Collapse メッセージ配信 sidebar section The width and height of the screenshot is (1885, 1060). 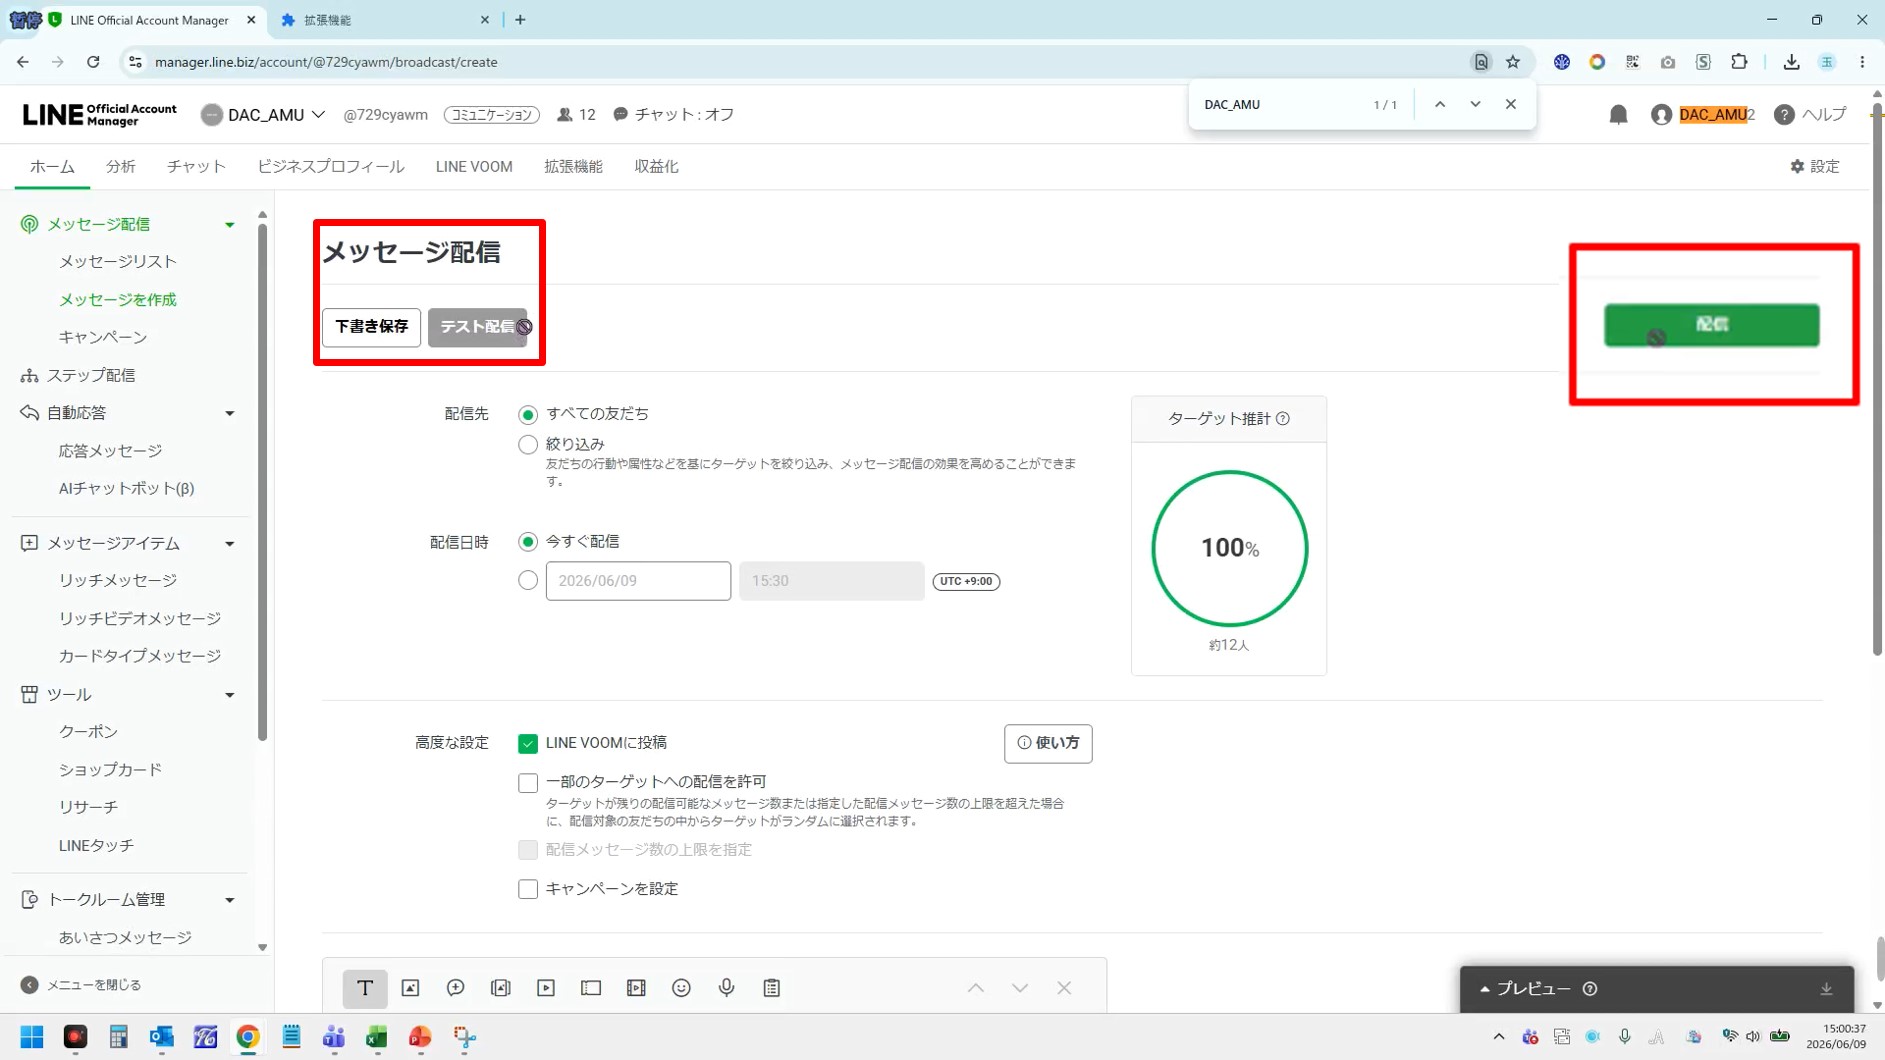pos(230,225)
